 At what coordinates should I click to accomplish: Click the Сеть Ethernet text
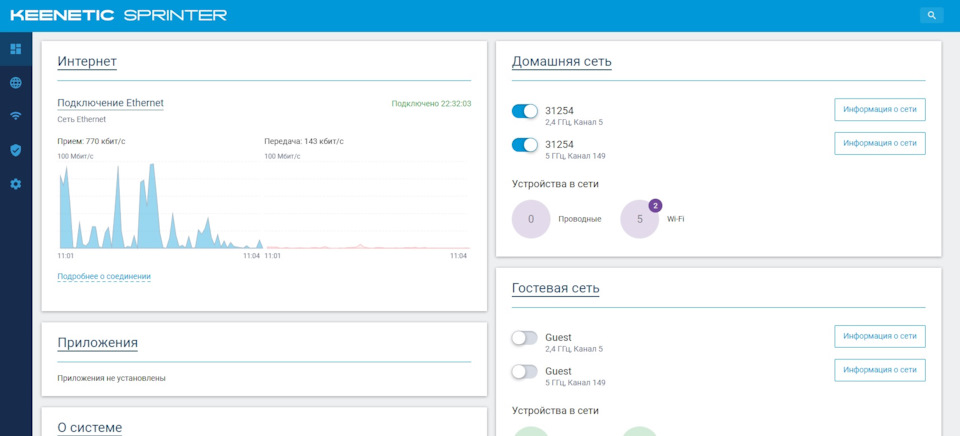[81, 119]
